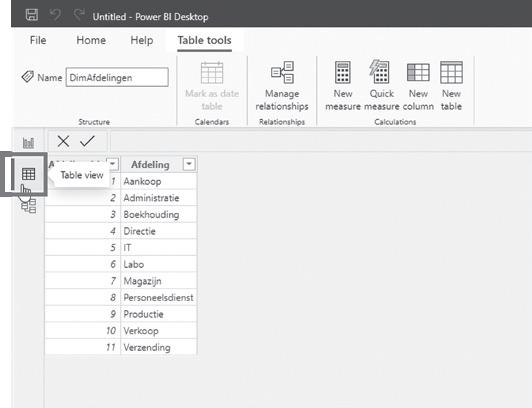Click the Redo arrow icon
Viewport: 532px width, 408px height.
coord(79,15)
